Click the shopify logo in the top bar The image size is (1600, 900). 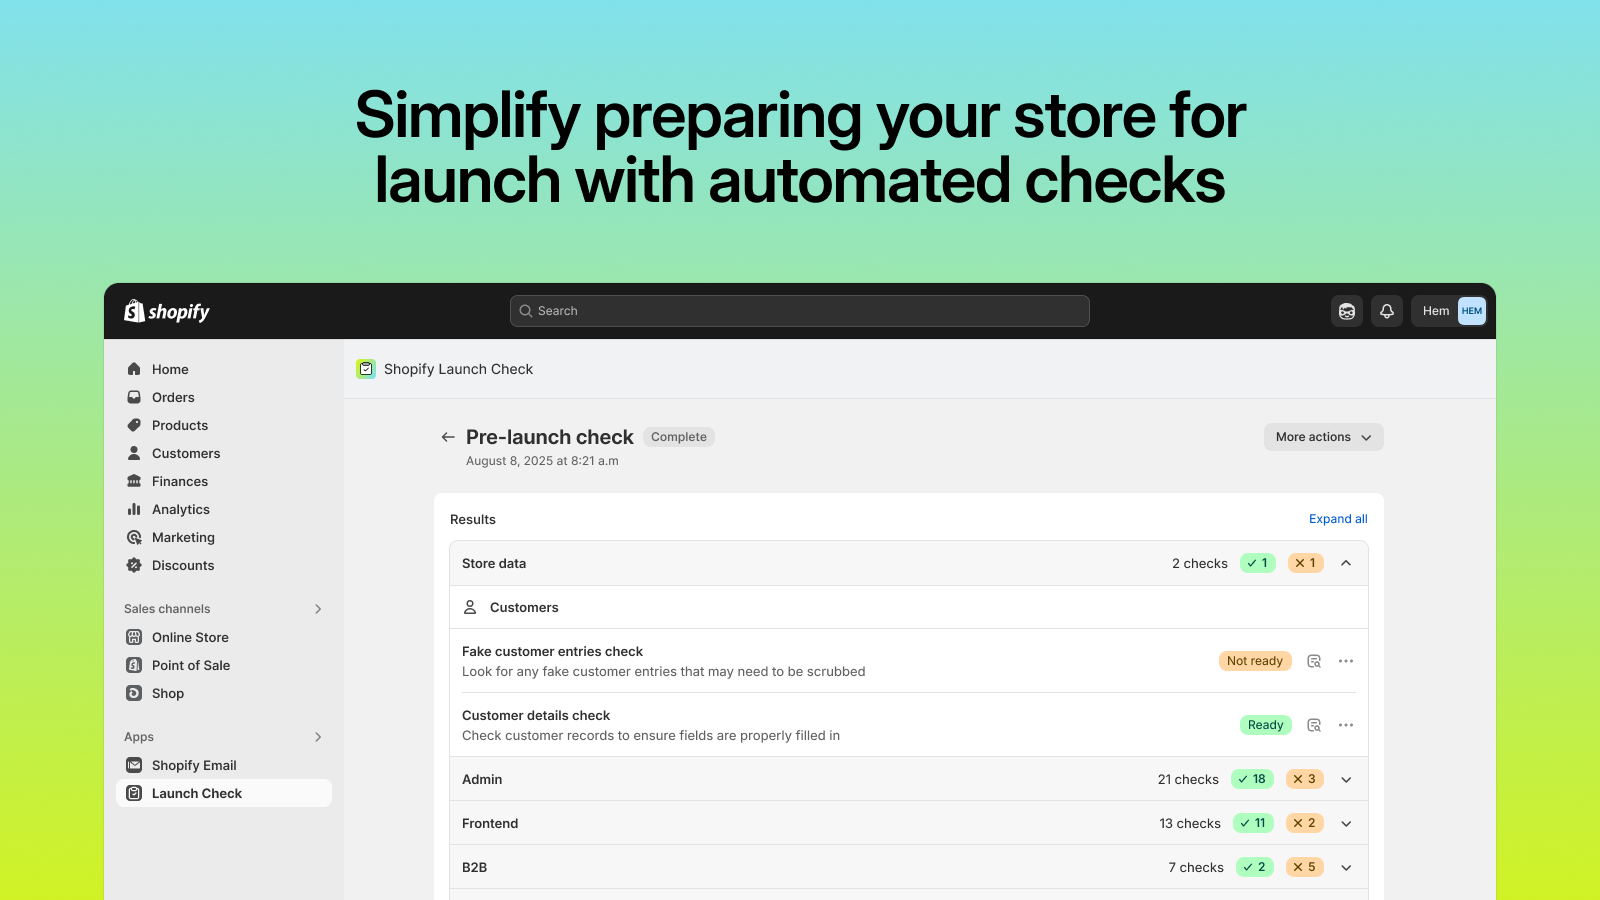point(166,311)
